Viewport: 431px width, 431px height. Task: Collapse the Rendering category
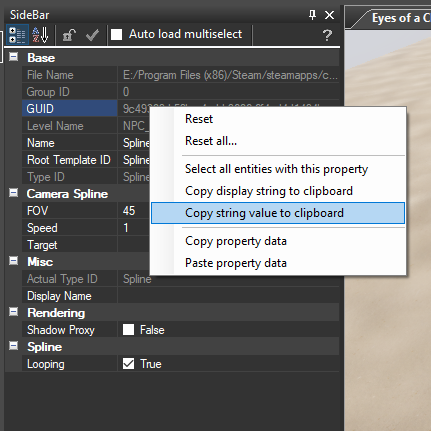click(14, 312)
